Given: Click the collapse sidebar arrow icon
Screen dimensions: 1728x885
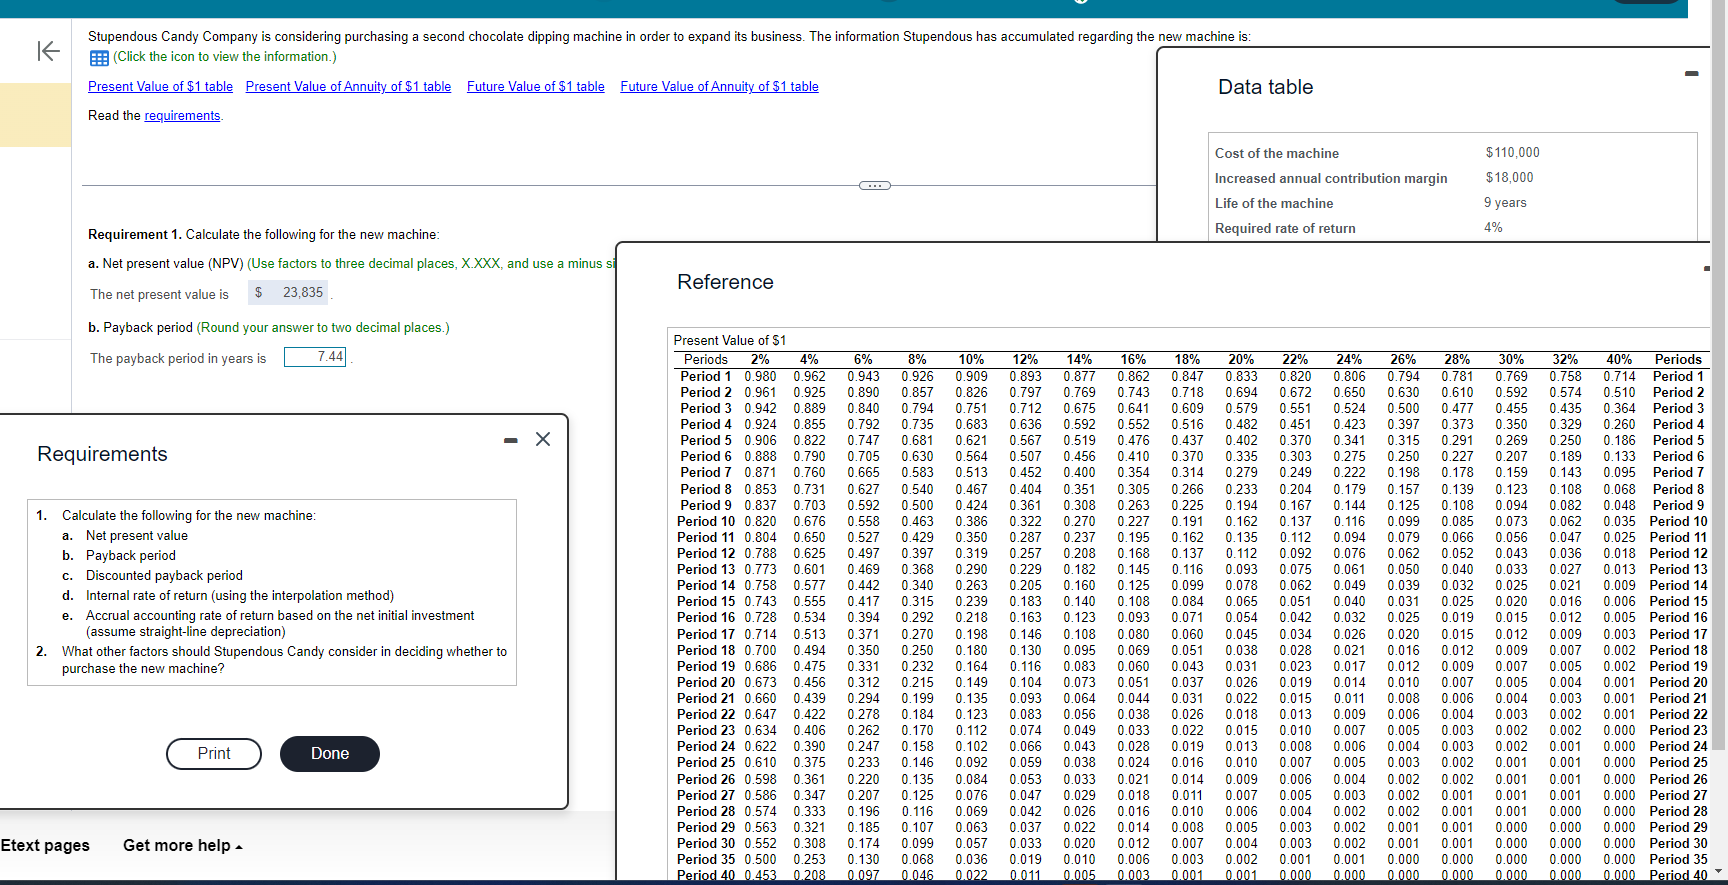Looking at the screenshot, I should pos(48,51).
